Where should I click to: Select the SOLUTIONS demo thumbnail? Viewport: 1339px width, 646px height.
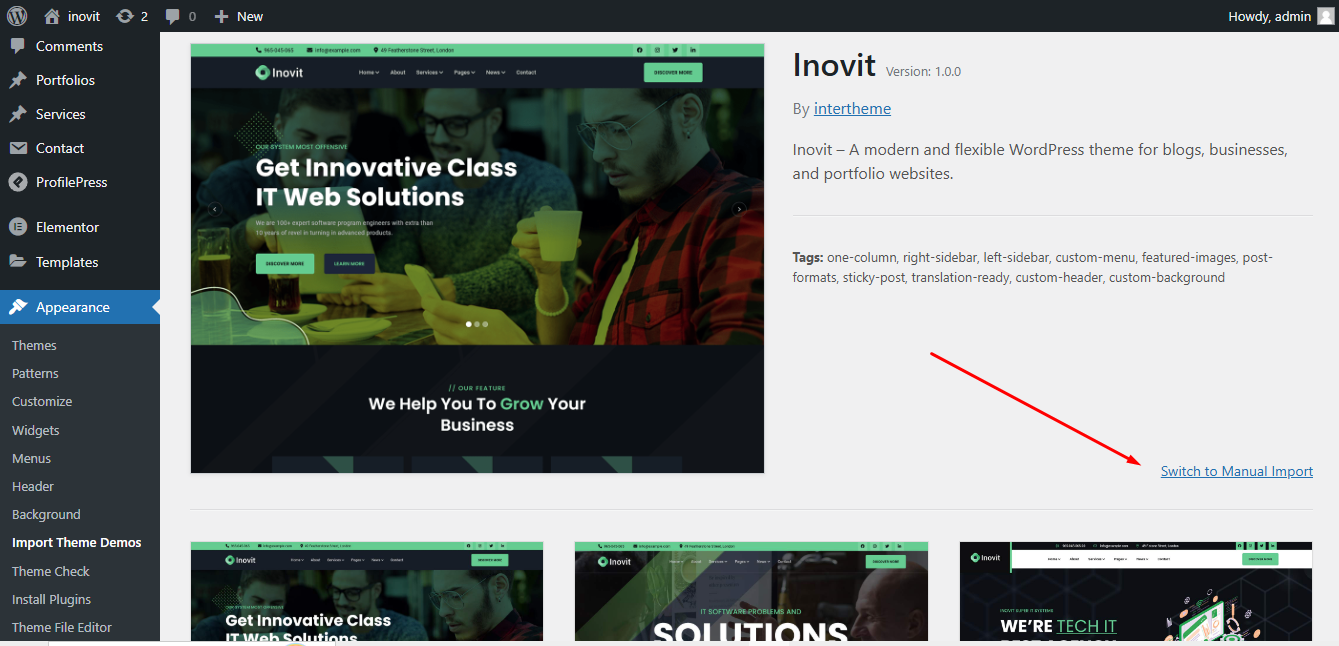pos(751,591)
